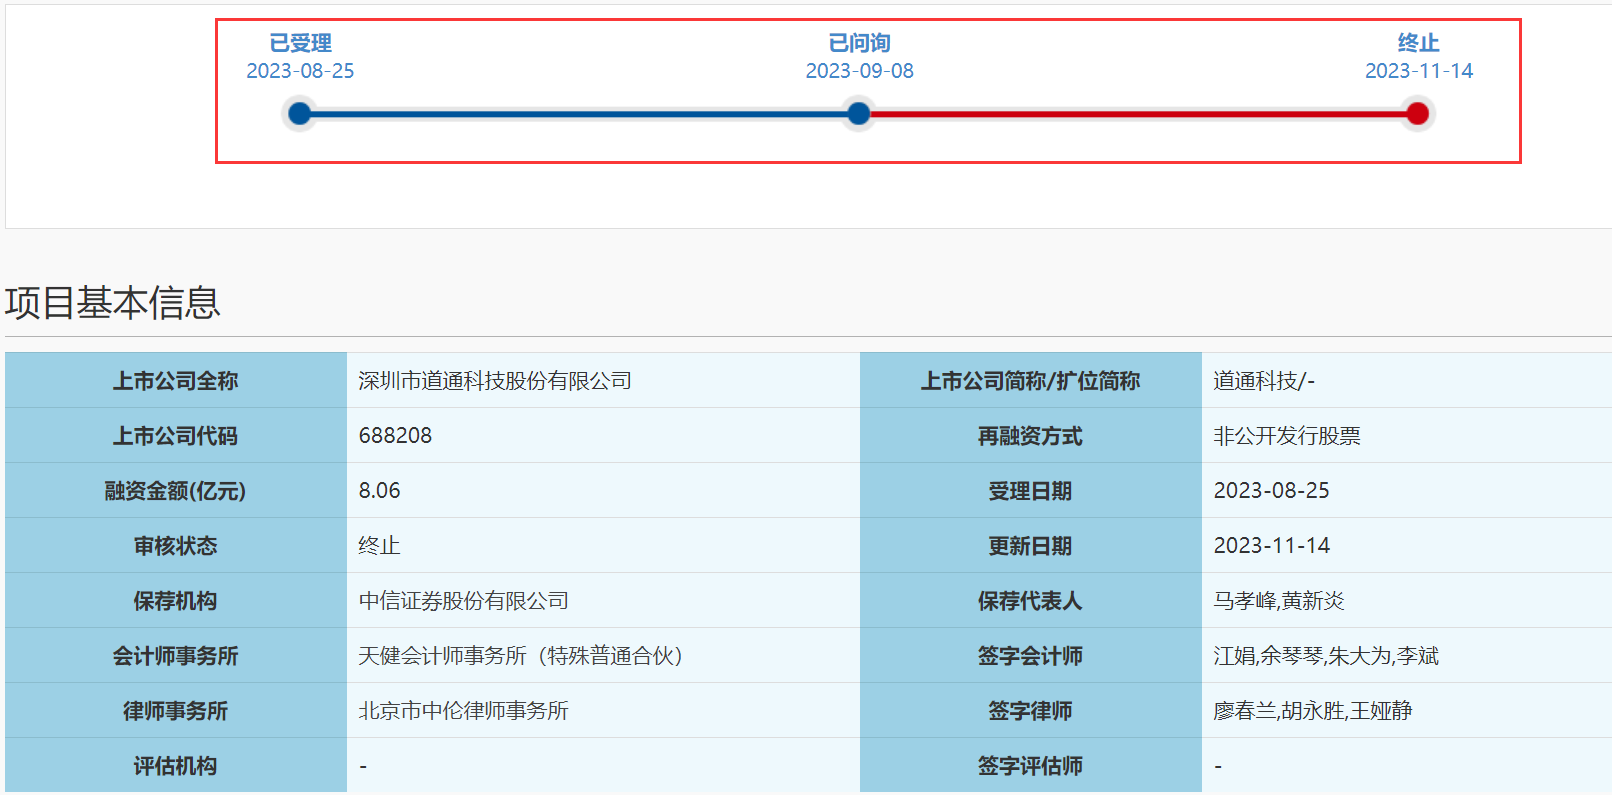Viewport: 1612px width, 795px height.
Task: Click the dash value beside 评估机构
Action: [363, 767]
